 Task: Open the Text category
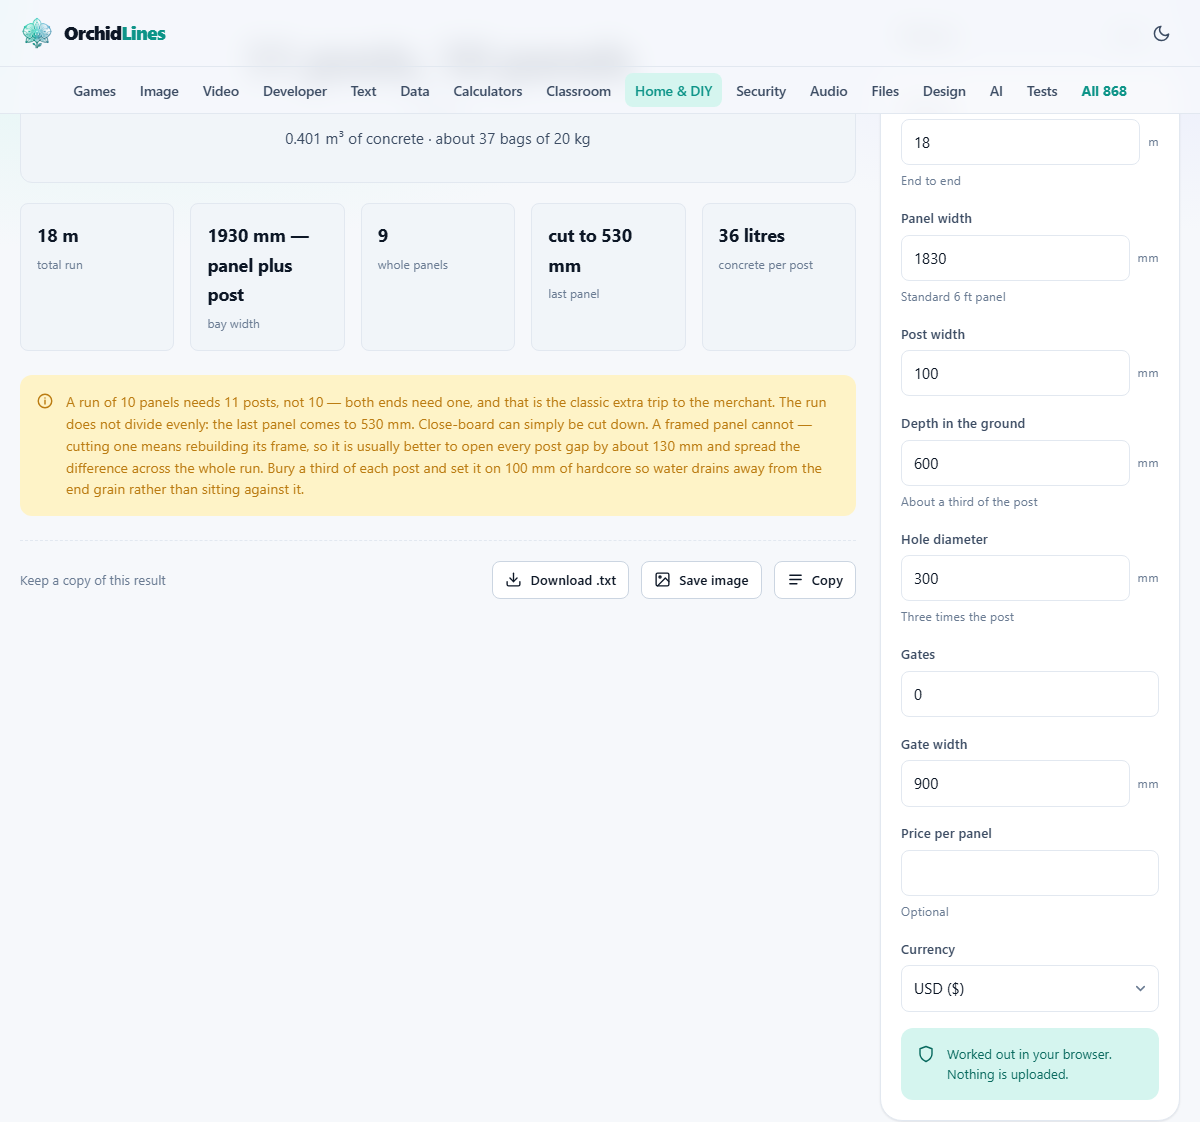pyautogui.click(x=363, y=91)
